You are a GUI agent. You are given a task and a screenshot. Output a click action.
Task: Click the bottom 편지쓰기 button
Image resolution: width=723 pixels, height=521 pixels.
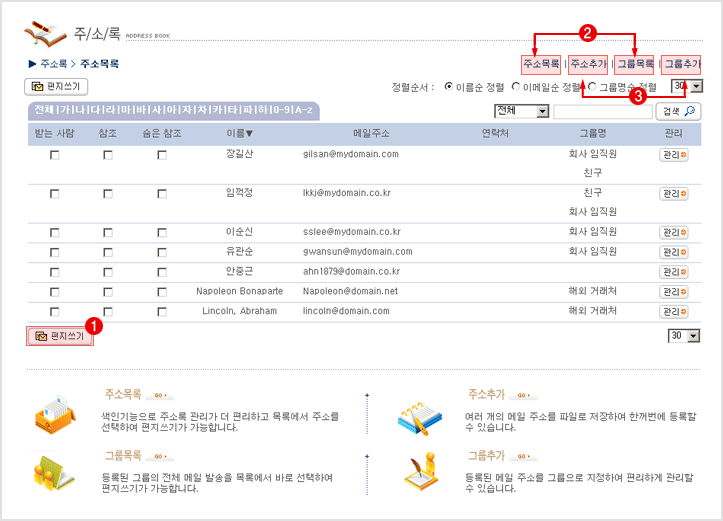[x=60, y=337]
